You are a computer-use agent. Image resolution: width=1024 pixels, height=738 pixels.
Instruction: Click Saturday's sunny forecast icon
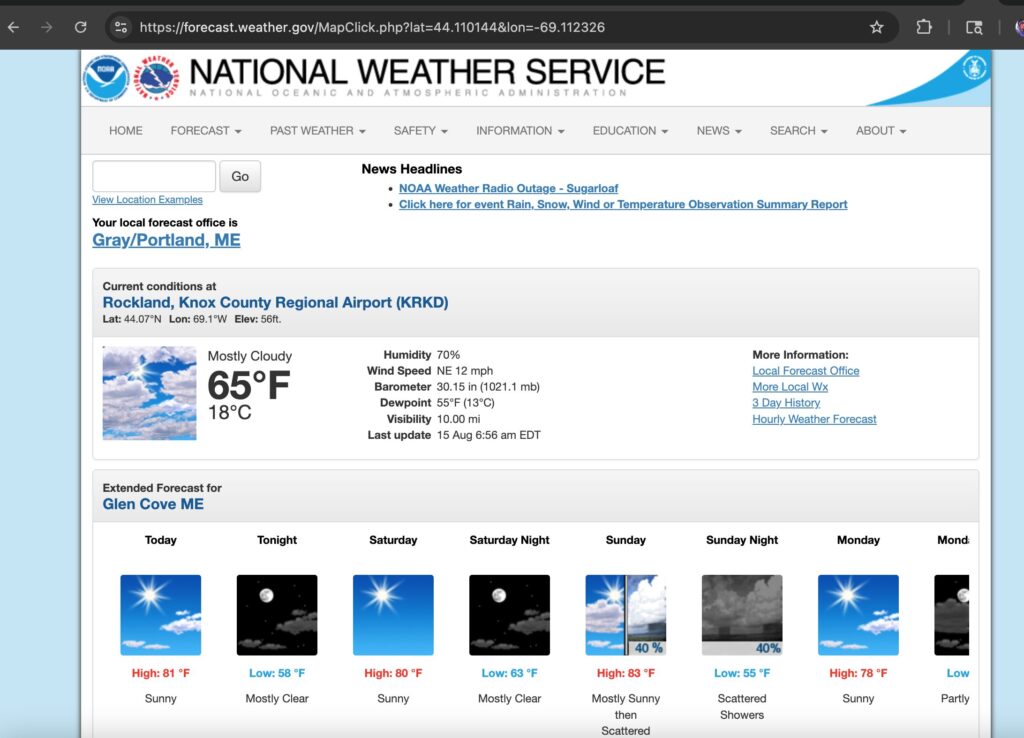tap(393, 615)
